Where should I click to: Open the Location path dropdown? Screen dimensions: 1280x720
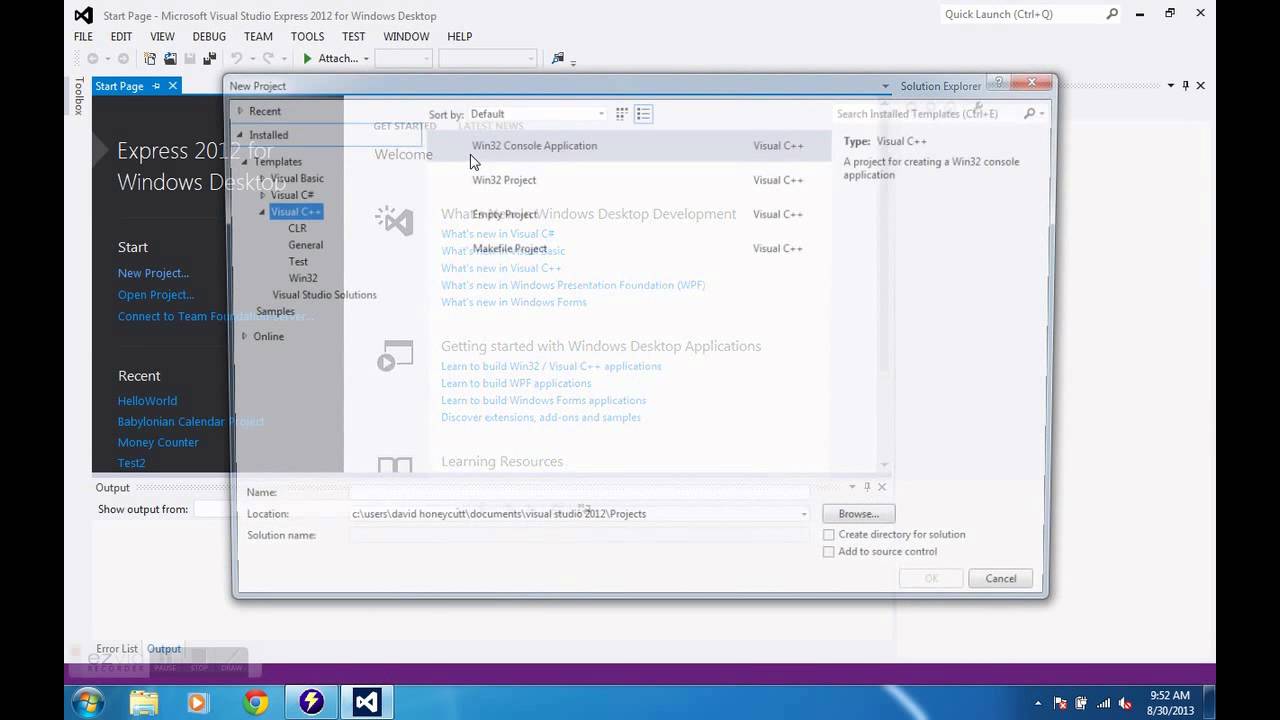coord(803,514)
